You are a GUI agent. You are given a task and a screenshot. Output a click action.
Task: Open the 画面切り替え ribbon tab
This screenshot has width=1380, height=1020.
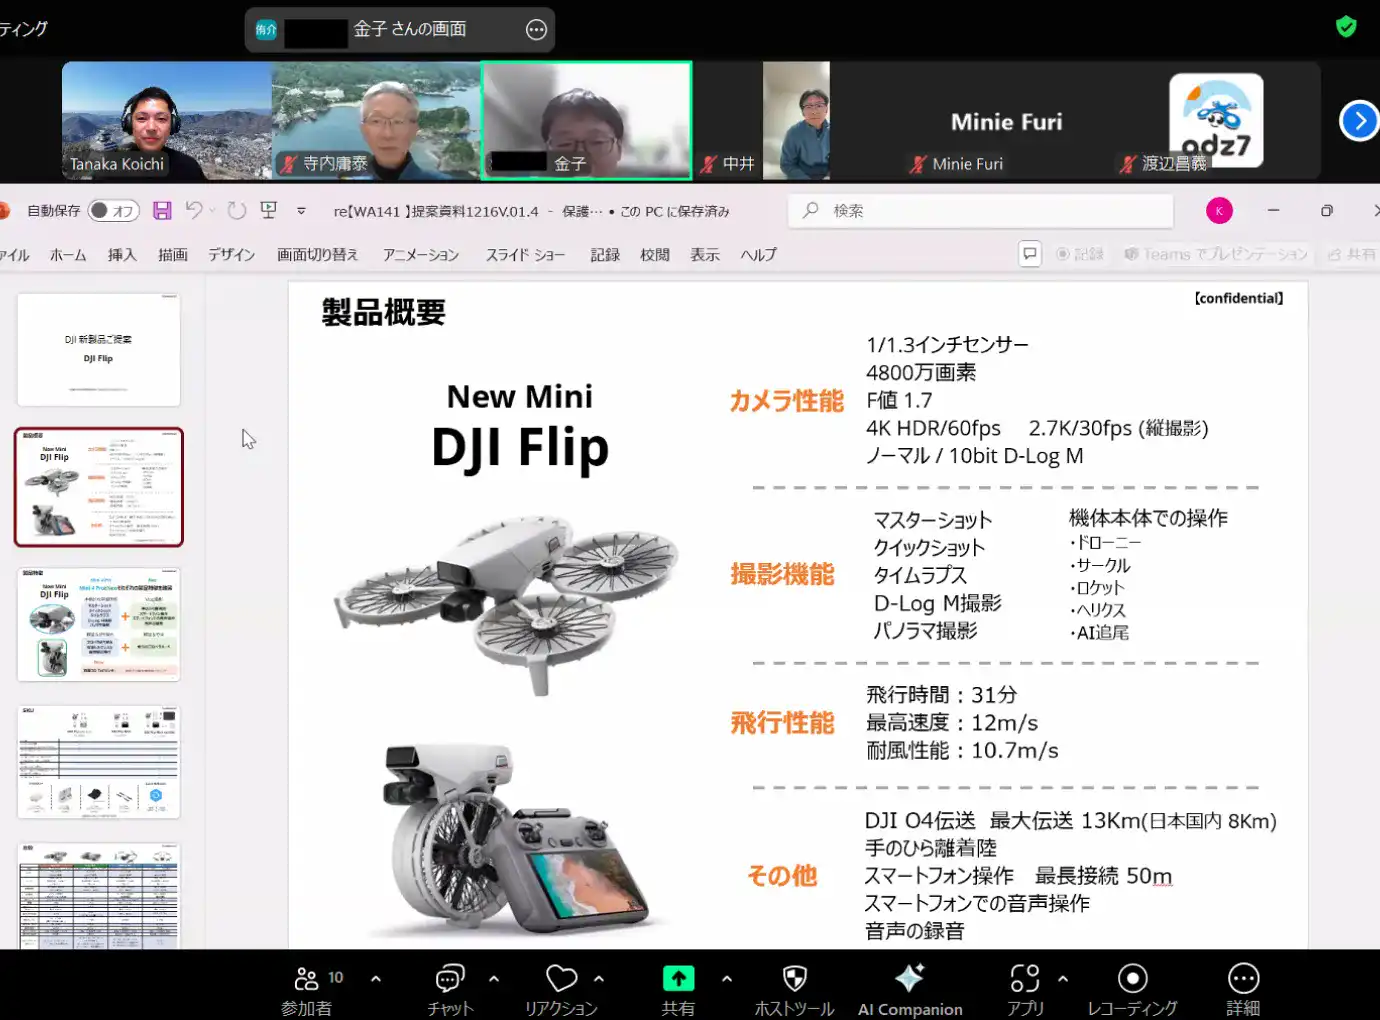317,255
